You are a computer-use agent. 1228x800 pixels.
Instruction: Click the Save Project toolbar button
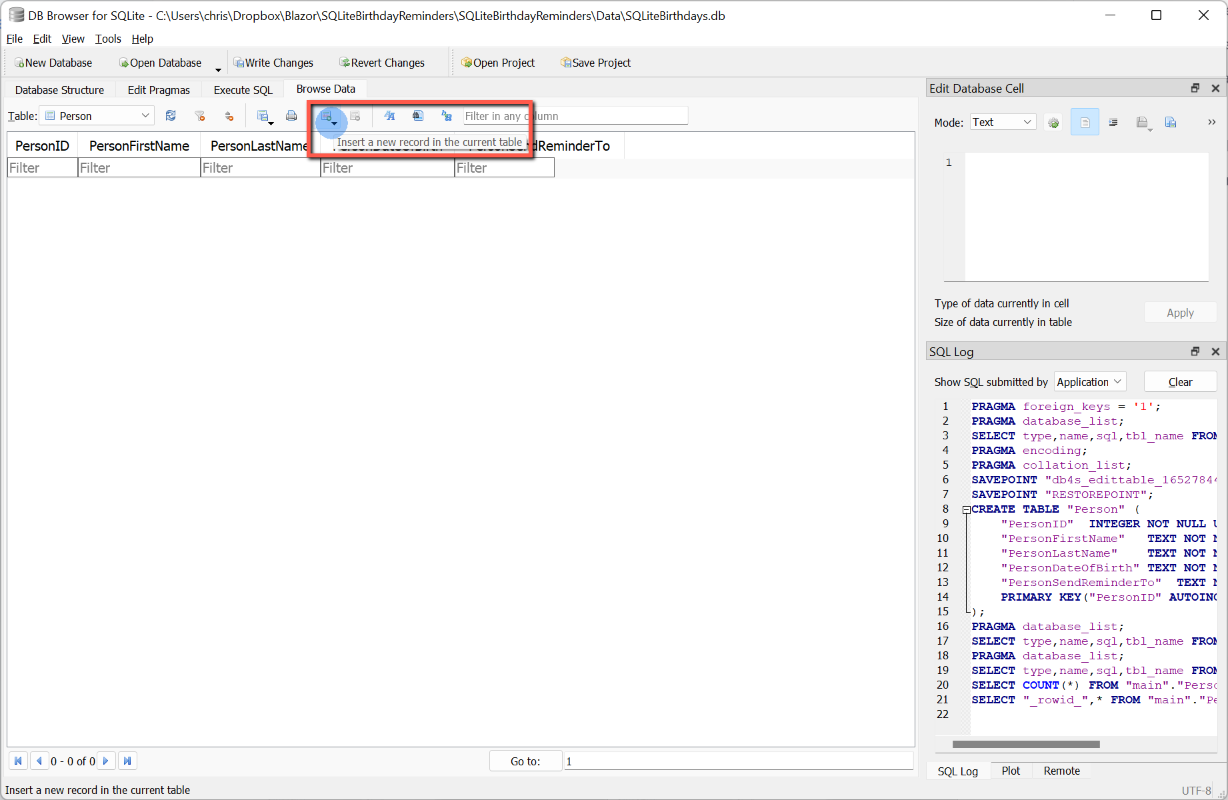tap(595, 63)
